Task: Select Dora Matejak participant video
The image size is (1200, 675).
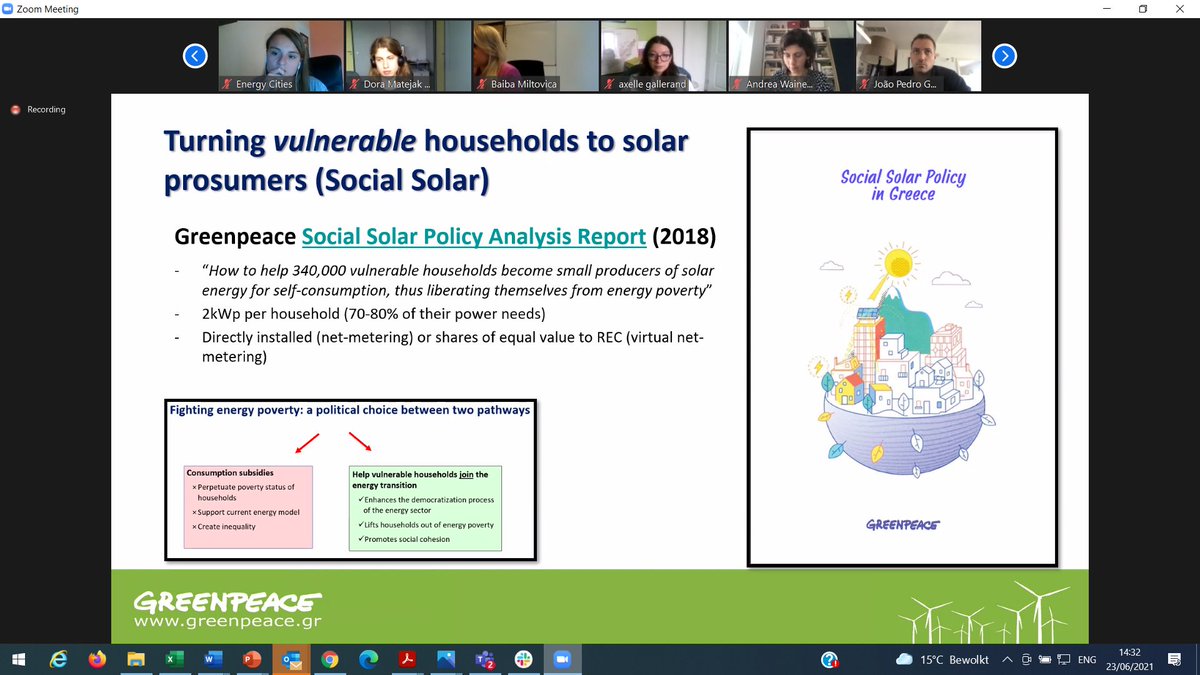Action: coord(408,56)
